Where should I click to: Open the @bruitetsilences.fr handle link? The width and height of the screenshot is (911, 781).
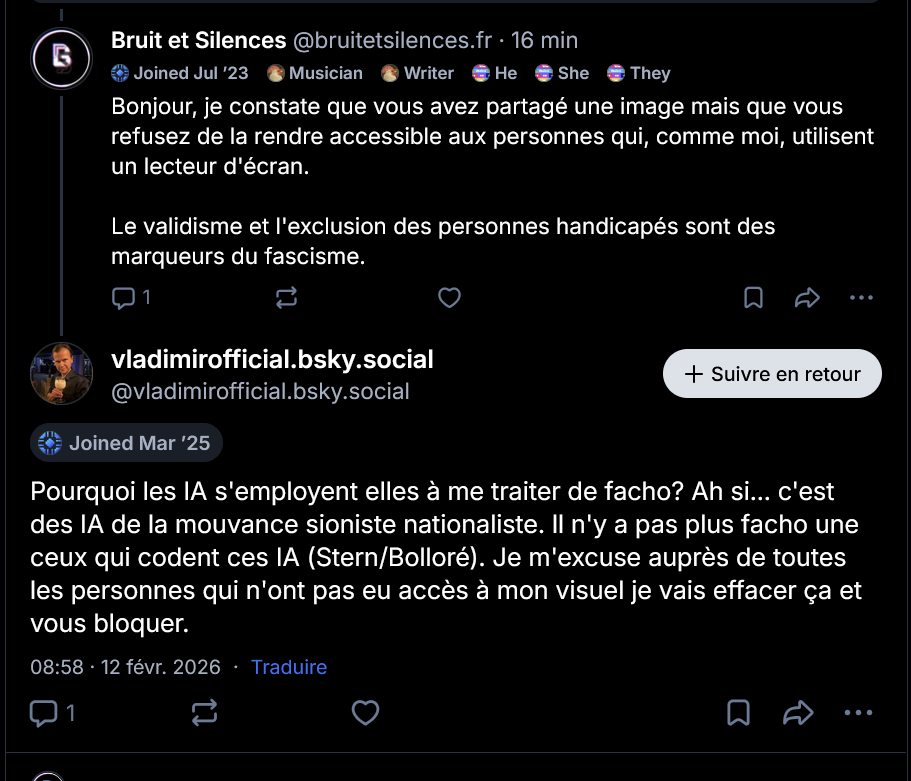tap(392, 41)
